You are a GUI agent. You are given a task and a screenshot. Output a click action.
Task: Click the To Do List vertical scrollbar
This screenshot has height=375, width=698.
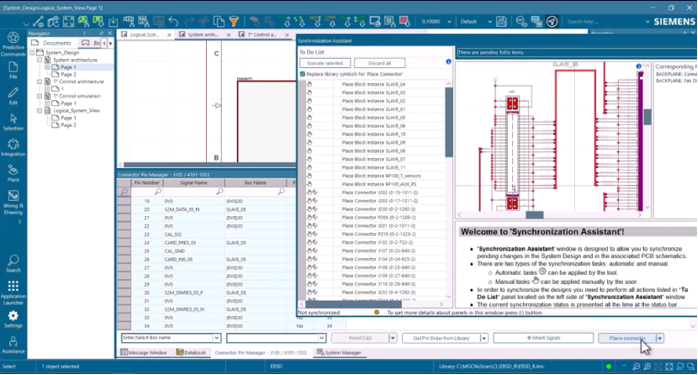pos(449,189)
